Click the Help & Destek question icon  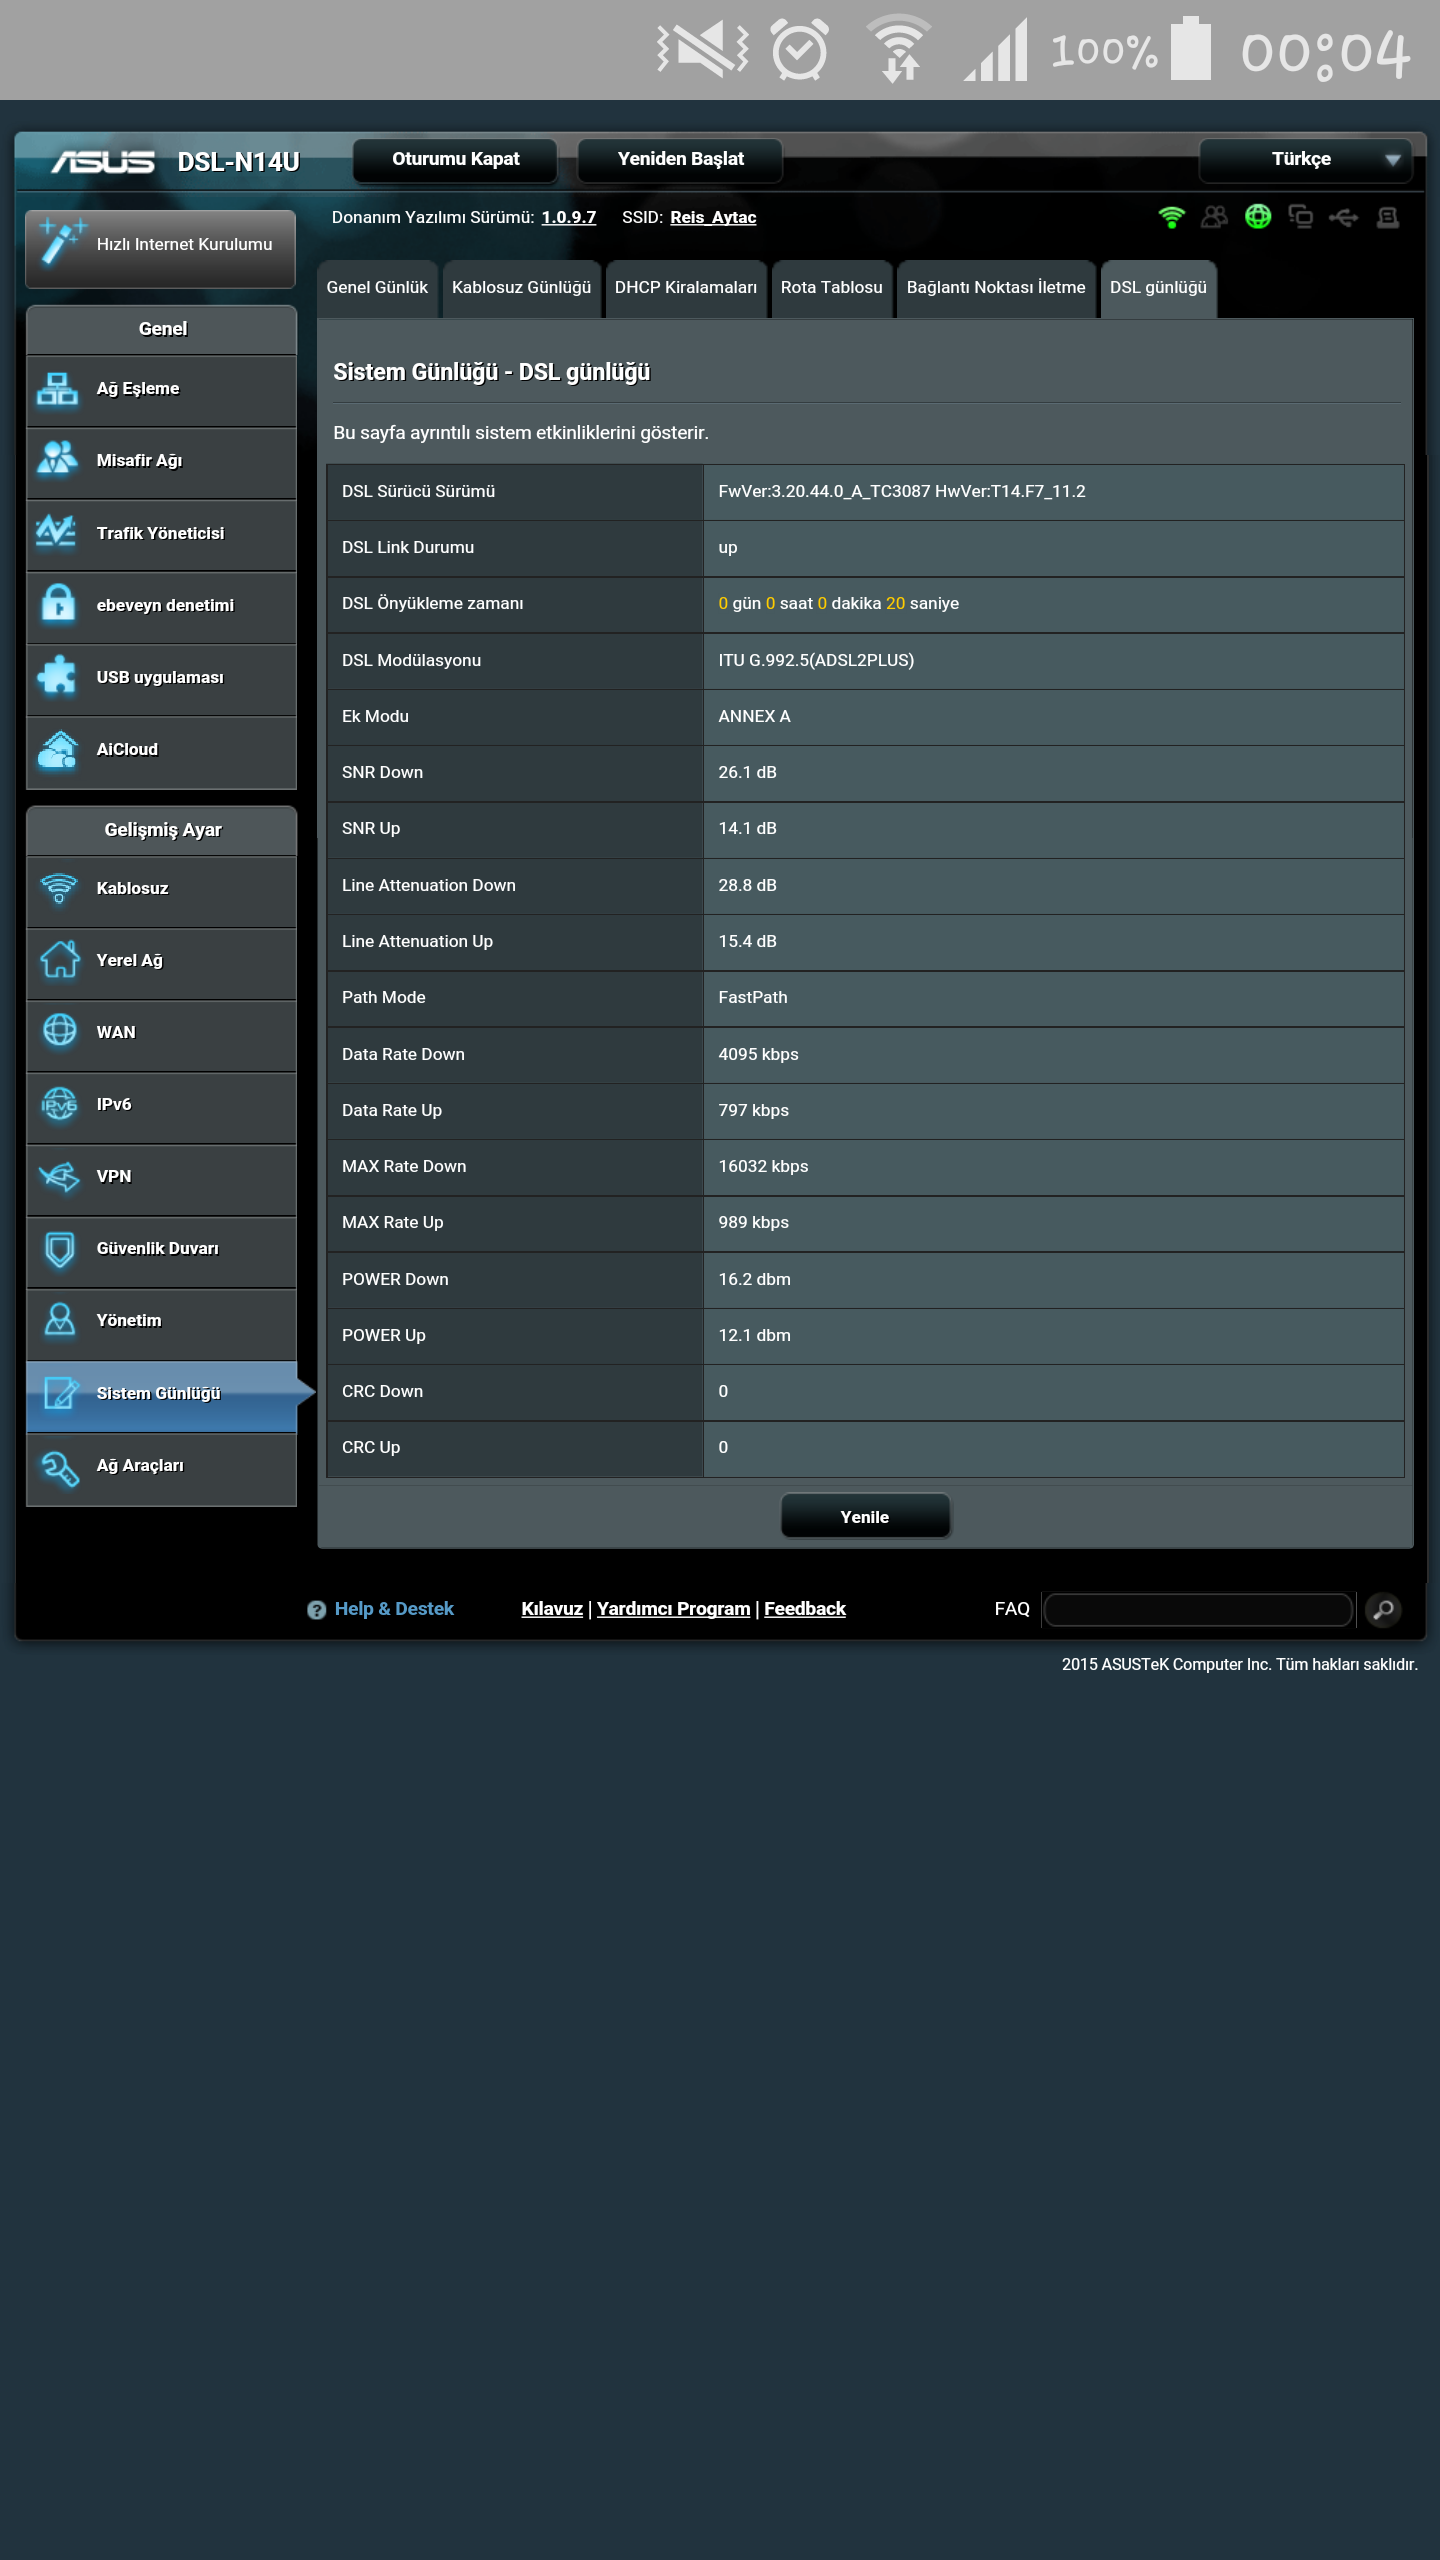pos(316,1609)
